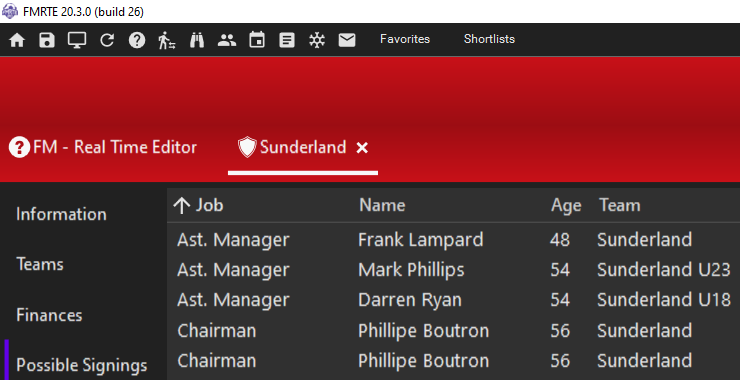The height and width of the screenshot is (380, 740).
Task: Open the envelope mail icon
Action: [x=347, y=40]
